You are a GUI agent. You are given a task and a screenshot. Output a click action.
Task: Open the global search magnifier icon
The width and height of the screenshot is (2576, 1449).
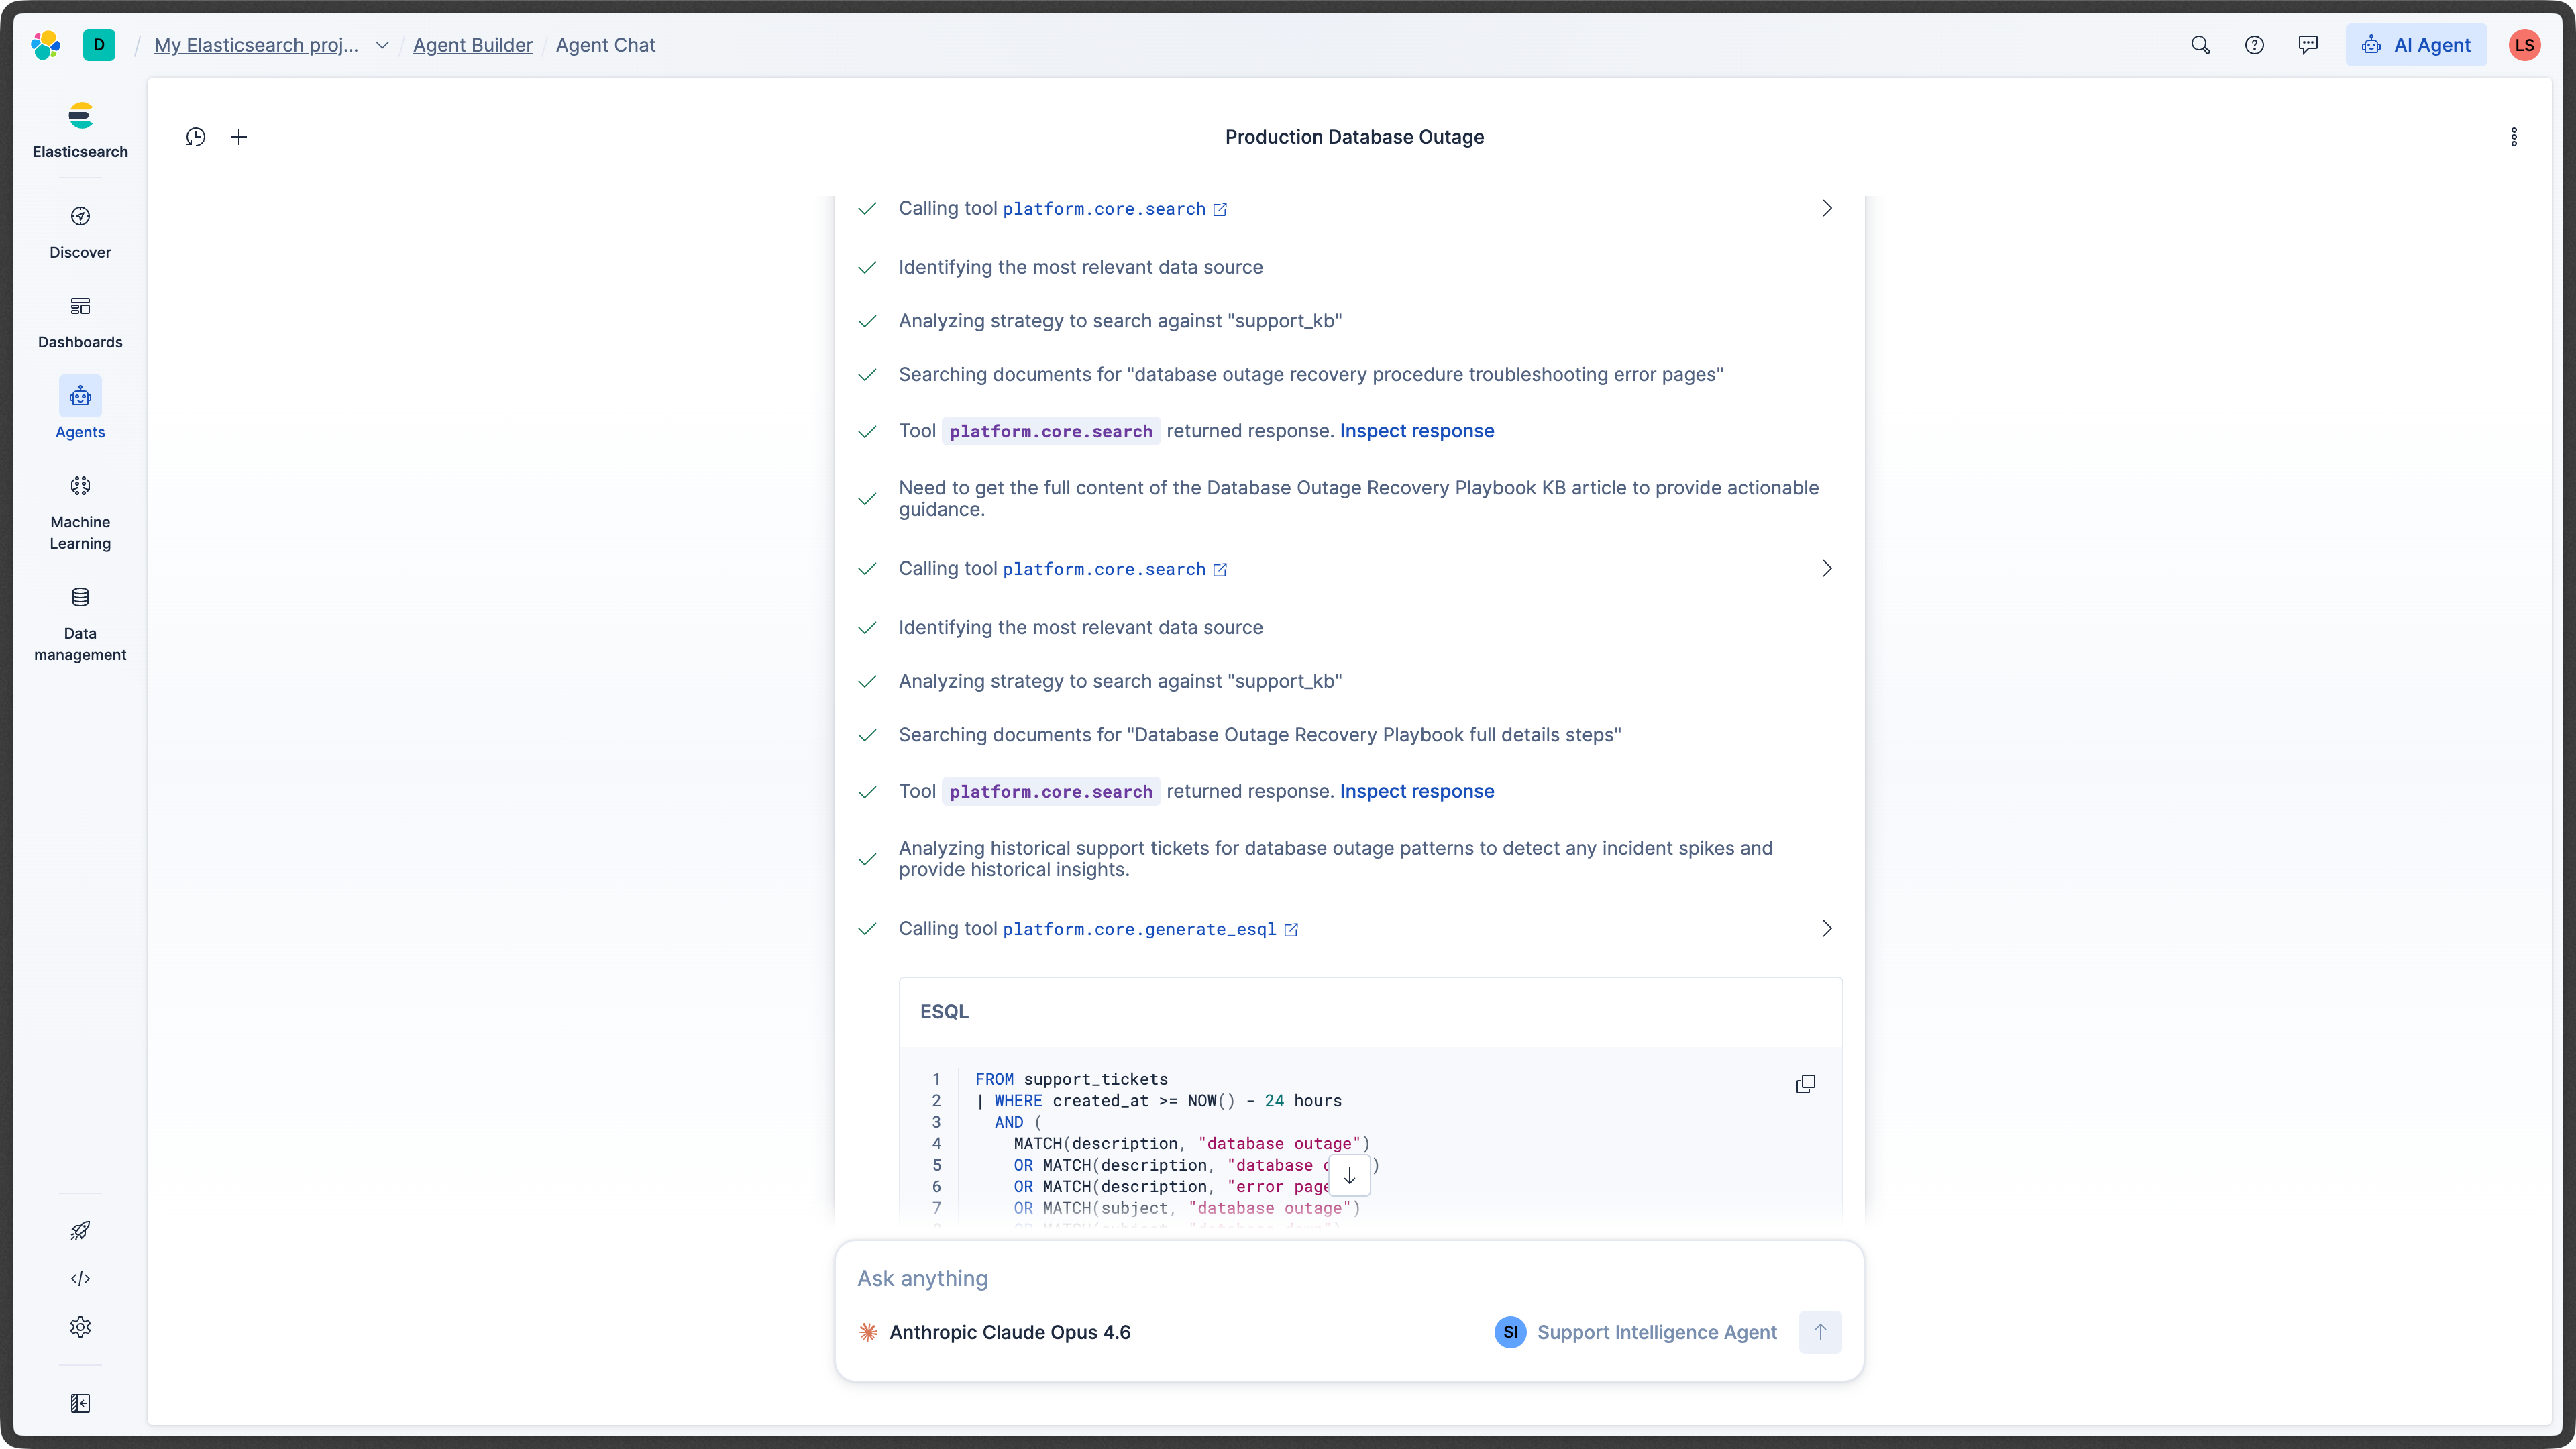click(x=2200, y=45)
